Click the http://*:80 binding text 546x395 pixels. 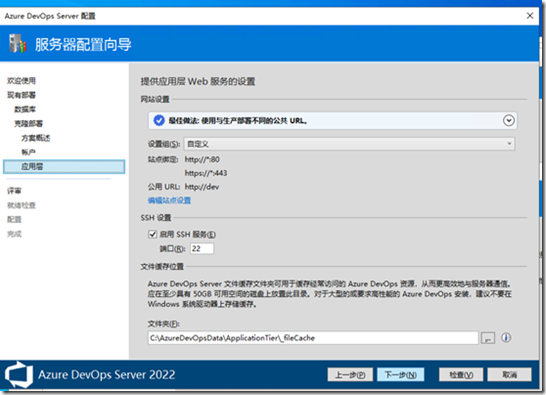click(202, 160)
